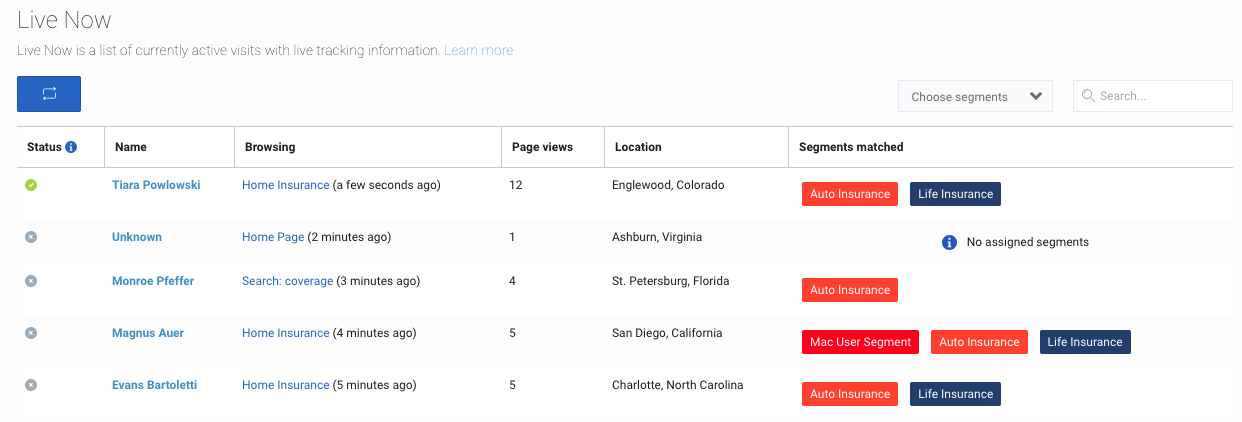The height and width of the screenshot is (422, 1242).
Task: Open the Search: coverage browsing link
Action: coord(287,281)
